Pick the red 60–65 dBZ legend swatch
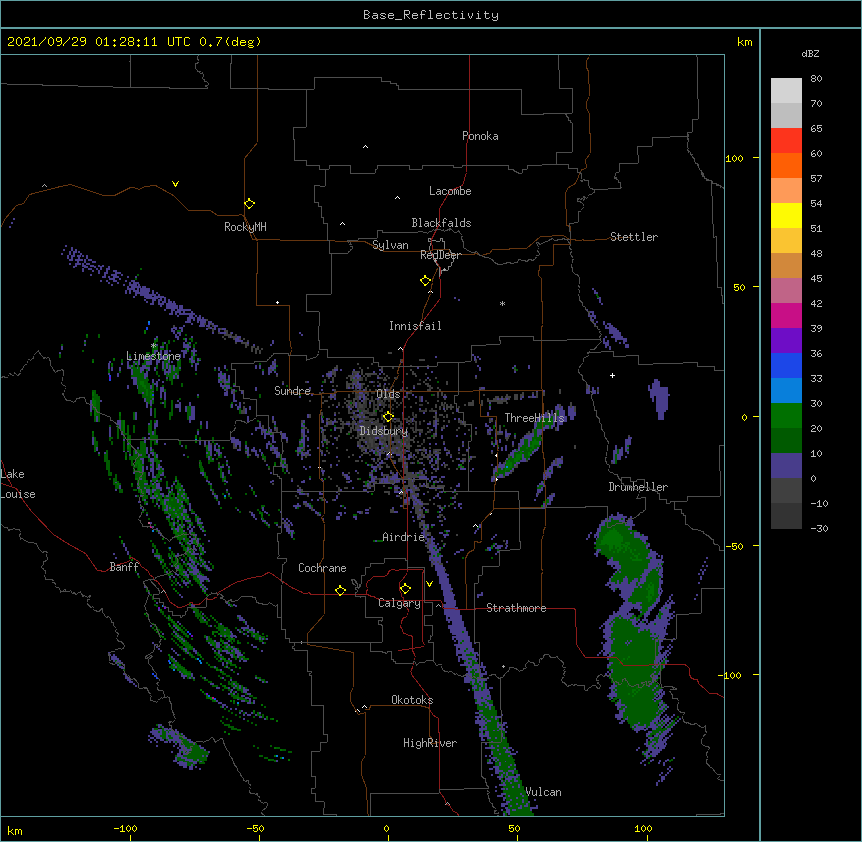 click(786, 141)
